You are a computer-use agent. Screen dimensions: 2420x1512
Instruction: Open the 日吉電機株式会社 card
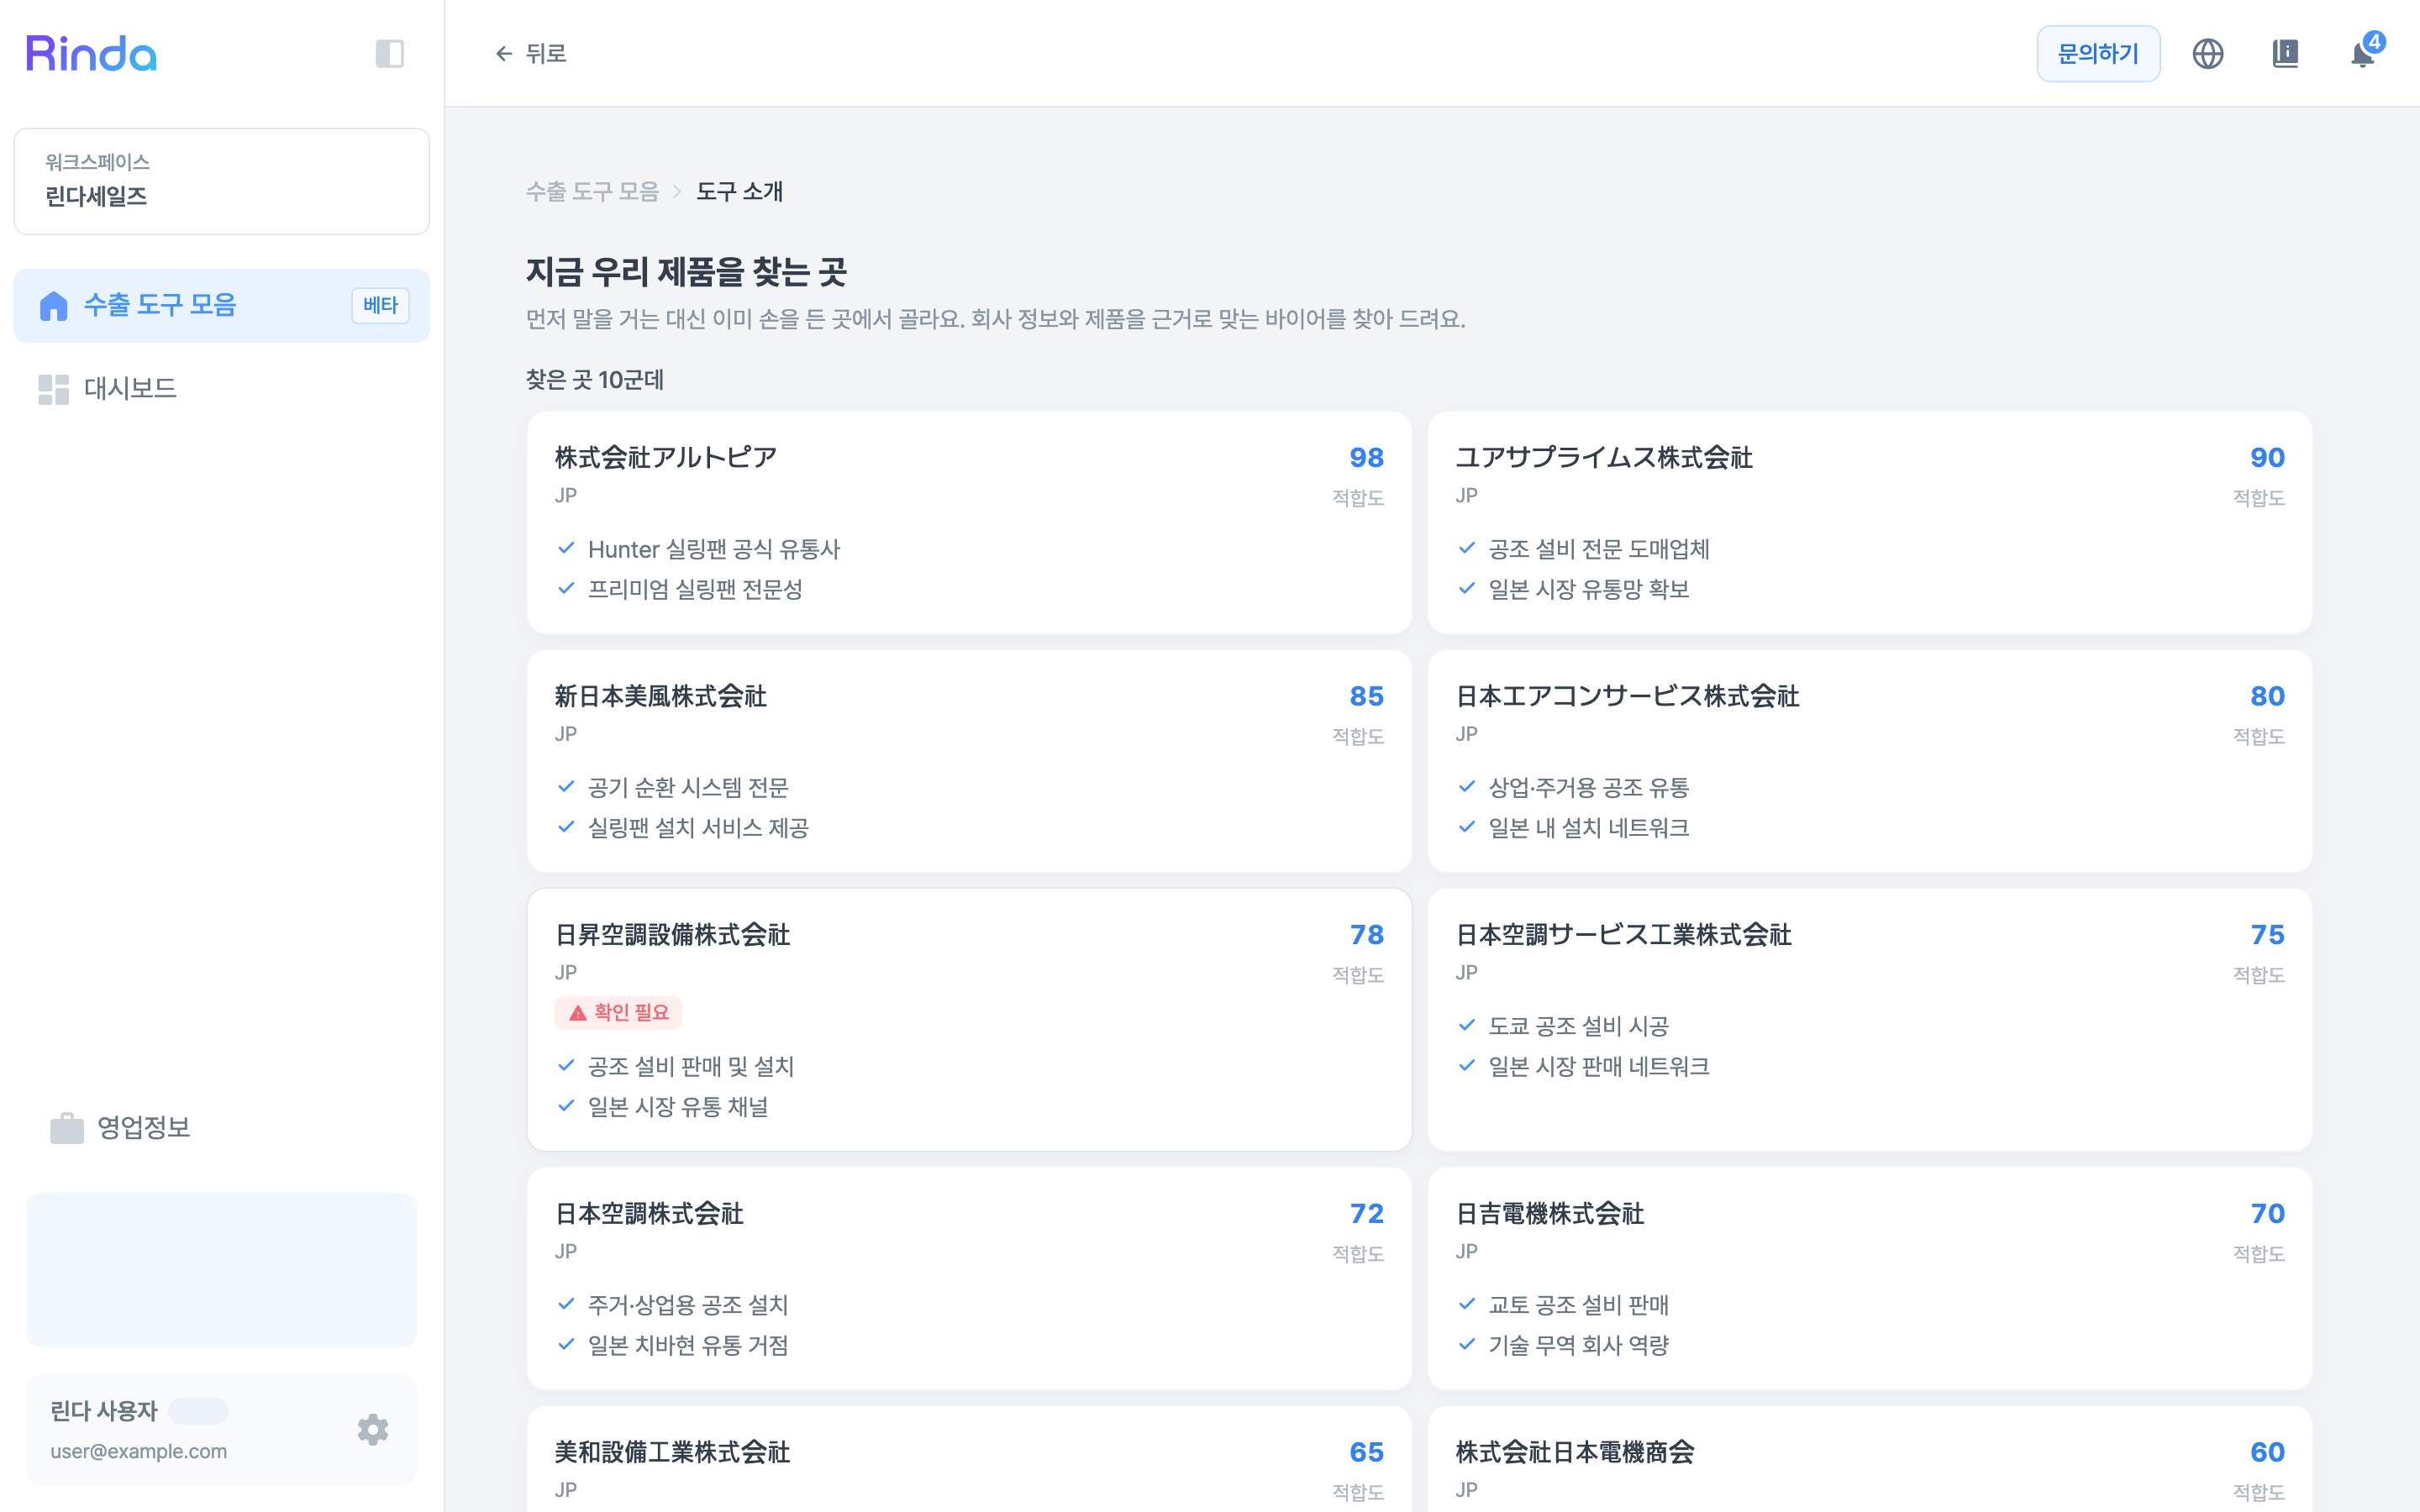(1870, 1278)
